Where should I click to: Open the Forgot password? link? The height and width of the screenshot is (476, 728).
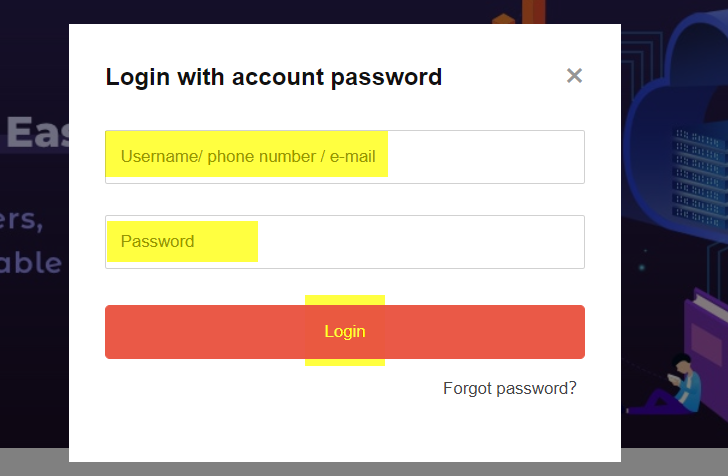509,388
